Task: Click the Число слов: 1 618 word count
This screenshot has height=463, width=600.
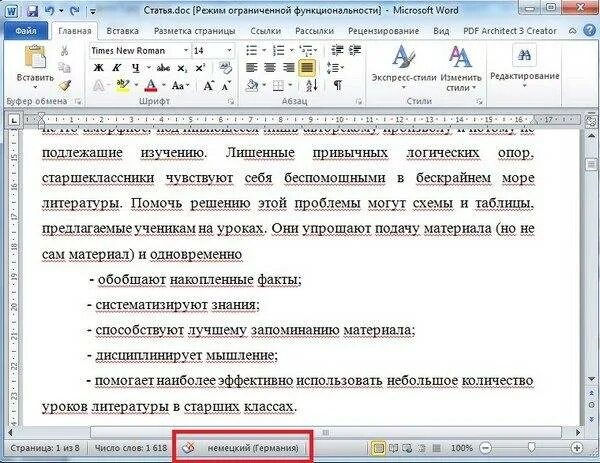Action: click(130, 448)
